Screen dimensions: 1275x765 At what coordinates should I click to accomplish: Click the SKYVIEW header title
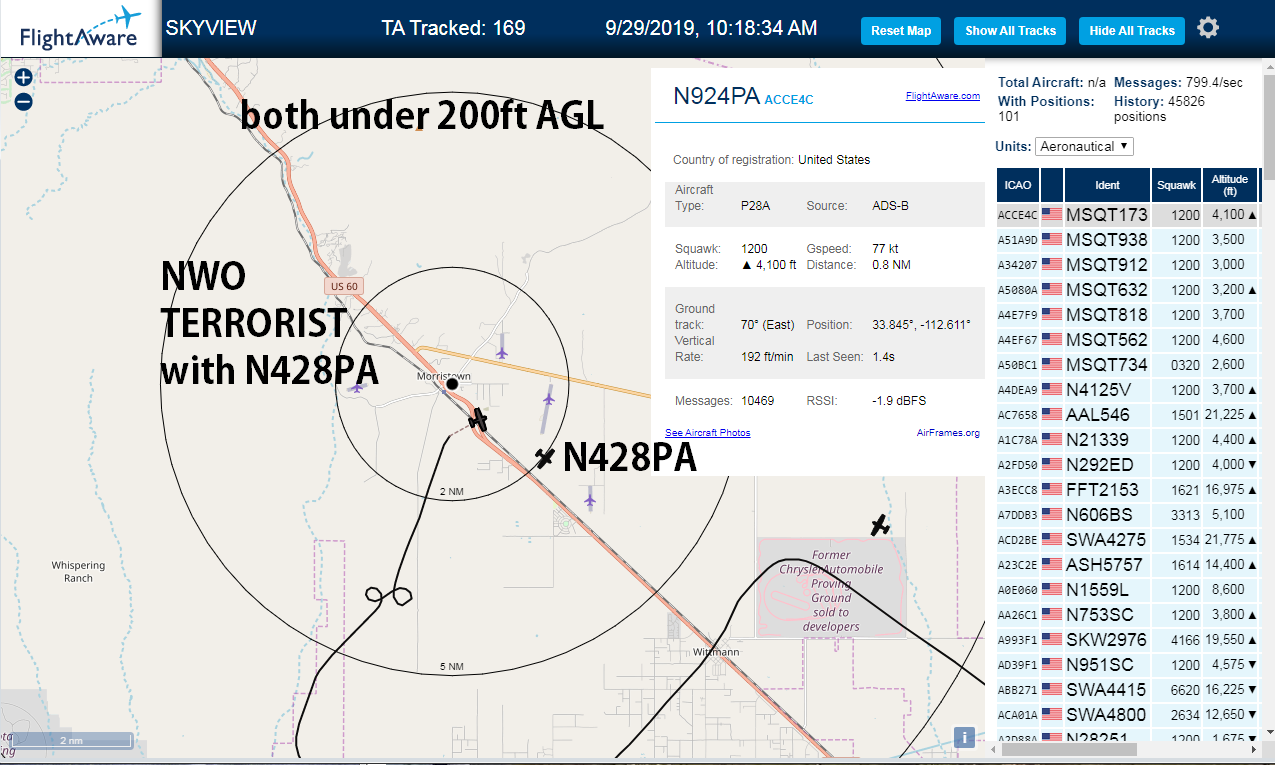211,28
